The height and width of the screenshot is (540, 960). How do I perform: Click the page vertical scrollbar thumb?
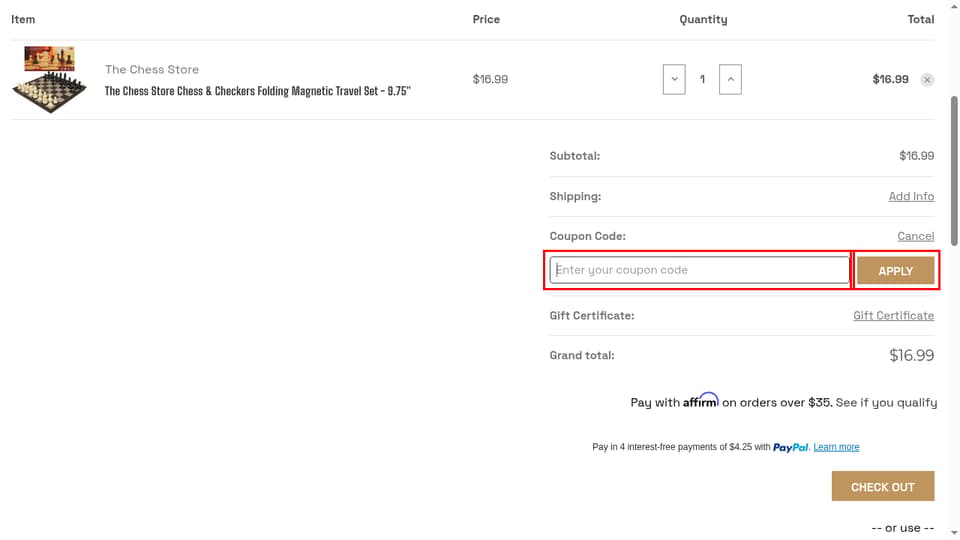point(954,171)
